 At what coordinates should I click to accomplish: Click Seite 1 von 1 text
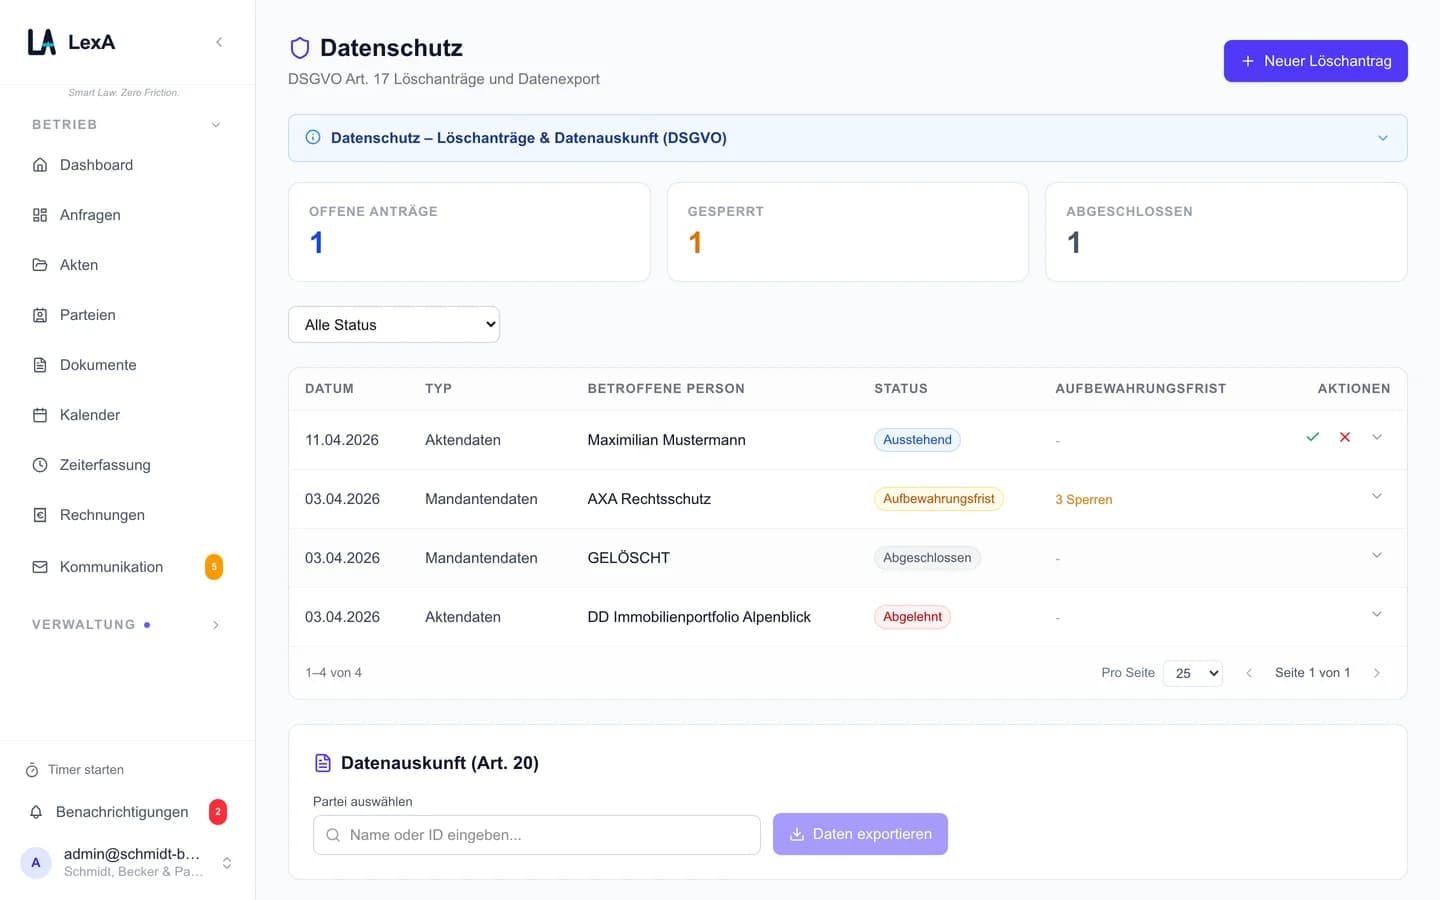point(1312,673)
